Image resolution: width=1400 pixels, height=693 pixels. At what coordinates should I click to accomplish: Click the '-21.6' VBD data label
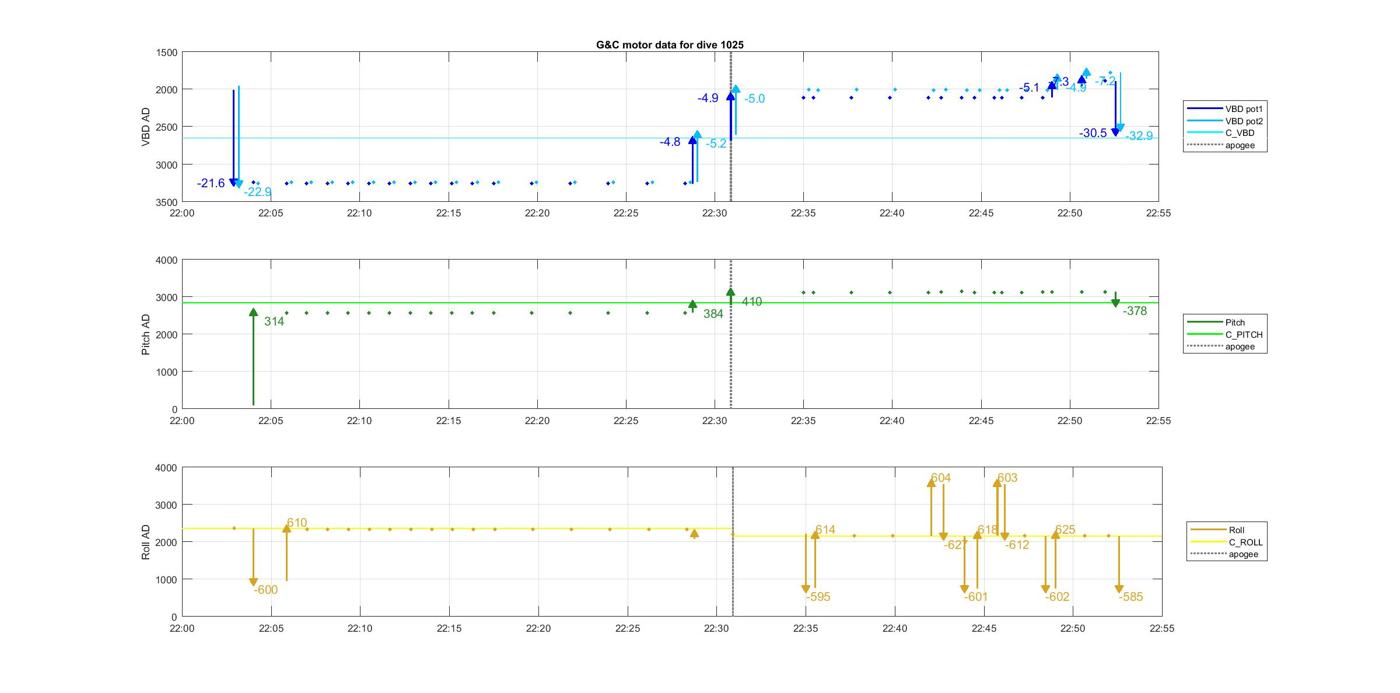211,183
